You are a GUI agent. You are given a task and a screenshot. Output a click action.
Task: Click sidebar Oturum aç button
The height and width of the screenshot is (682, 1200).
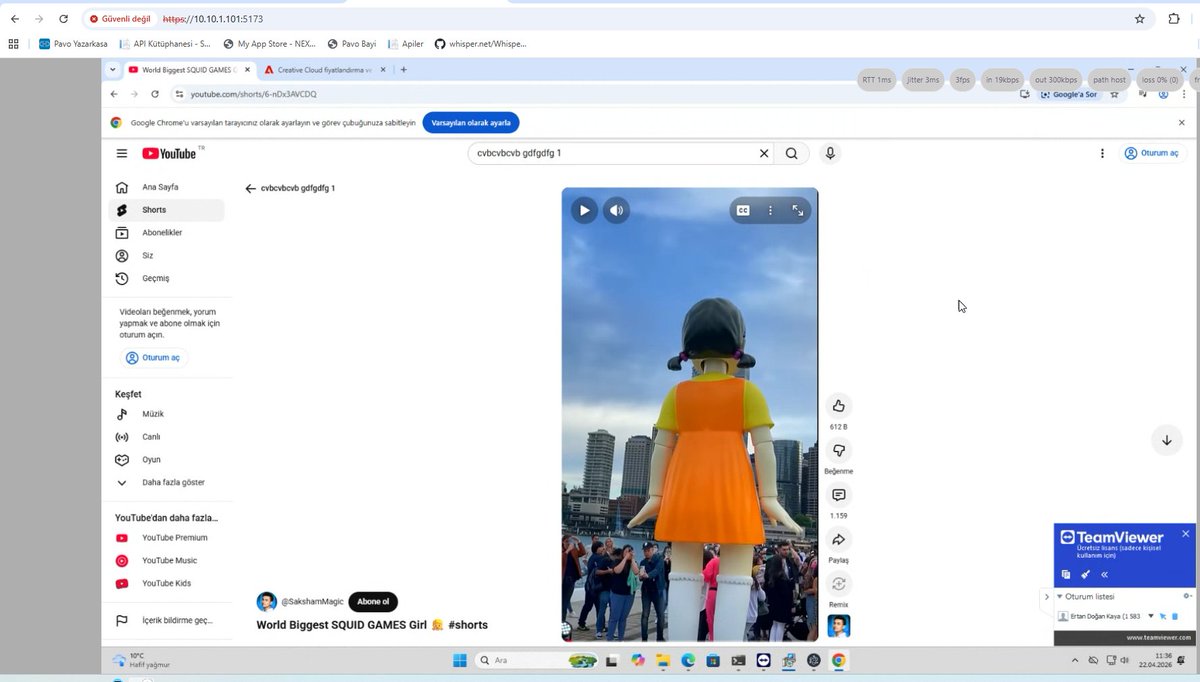pyautogui.click(x=153, y=357)
